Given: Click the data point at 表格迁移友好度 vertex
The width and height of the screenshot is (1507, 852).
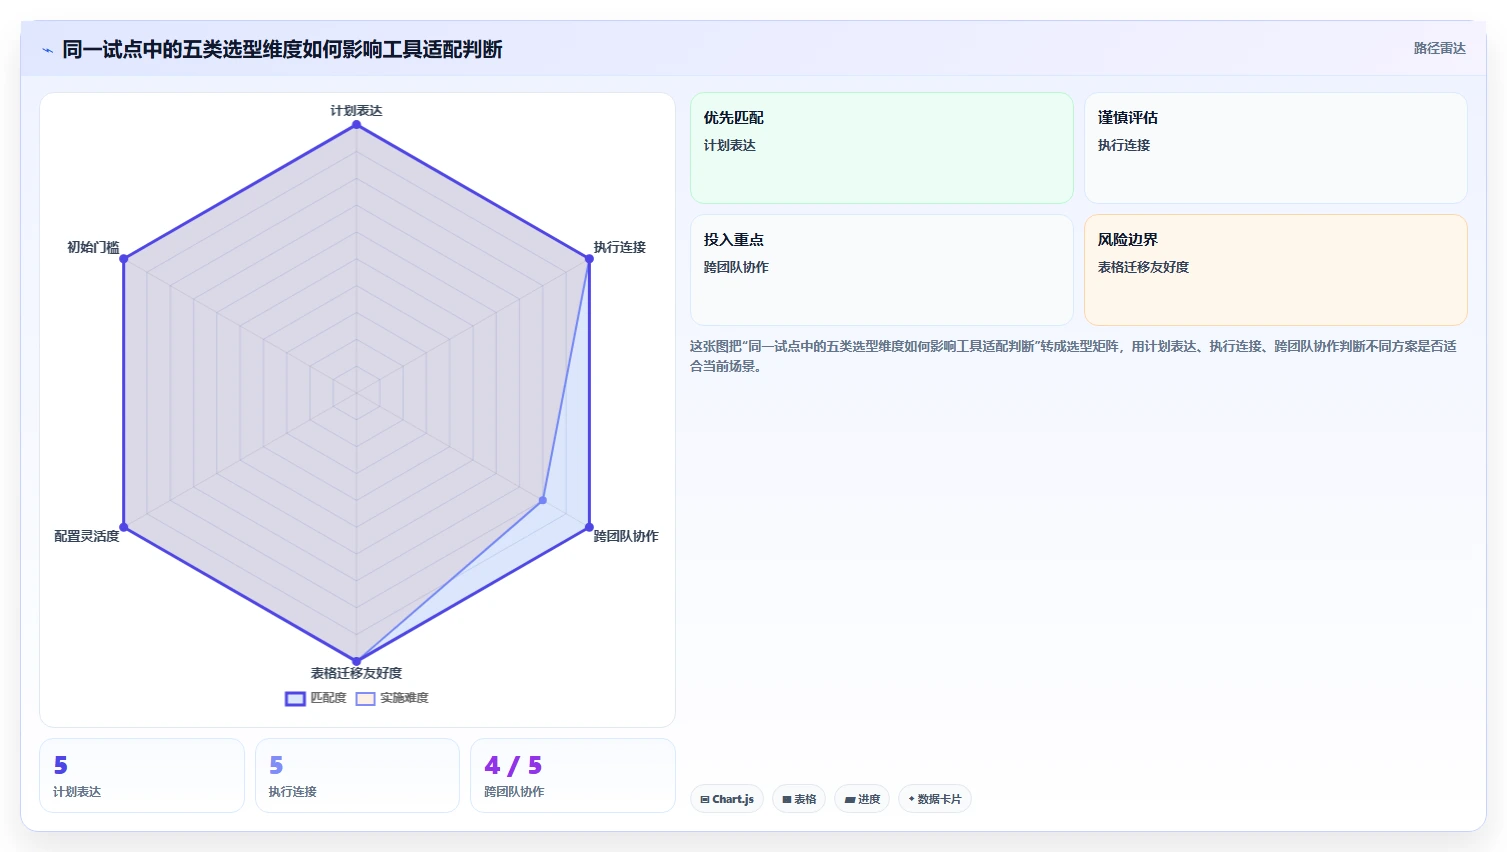Looking at the screenshot, I should (356, 661).
